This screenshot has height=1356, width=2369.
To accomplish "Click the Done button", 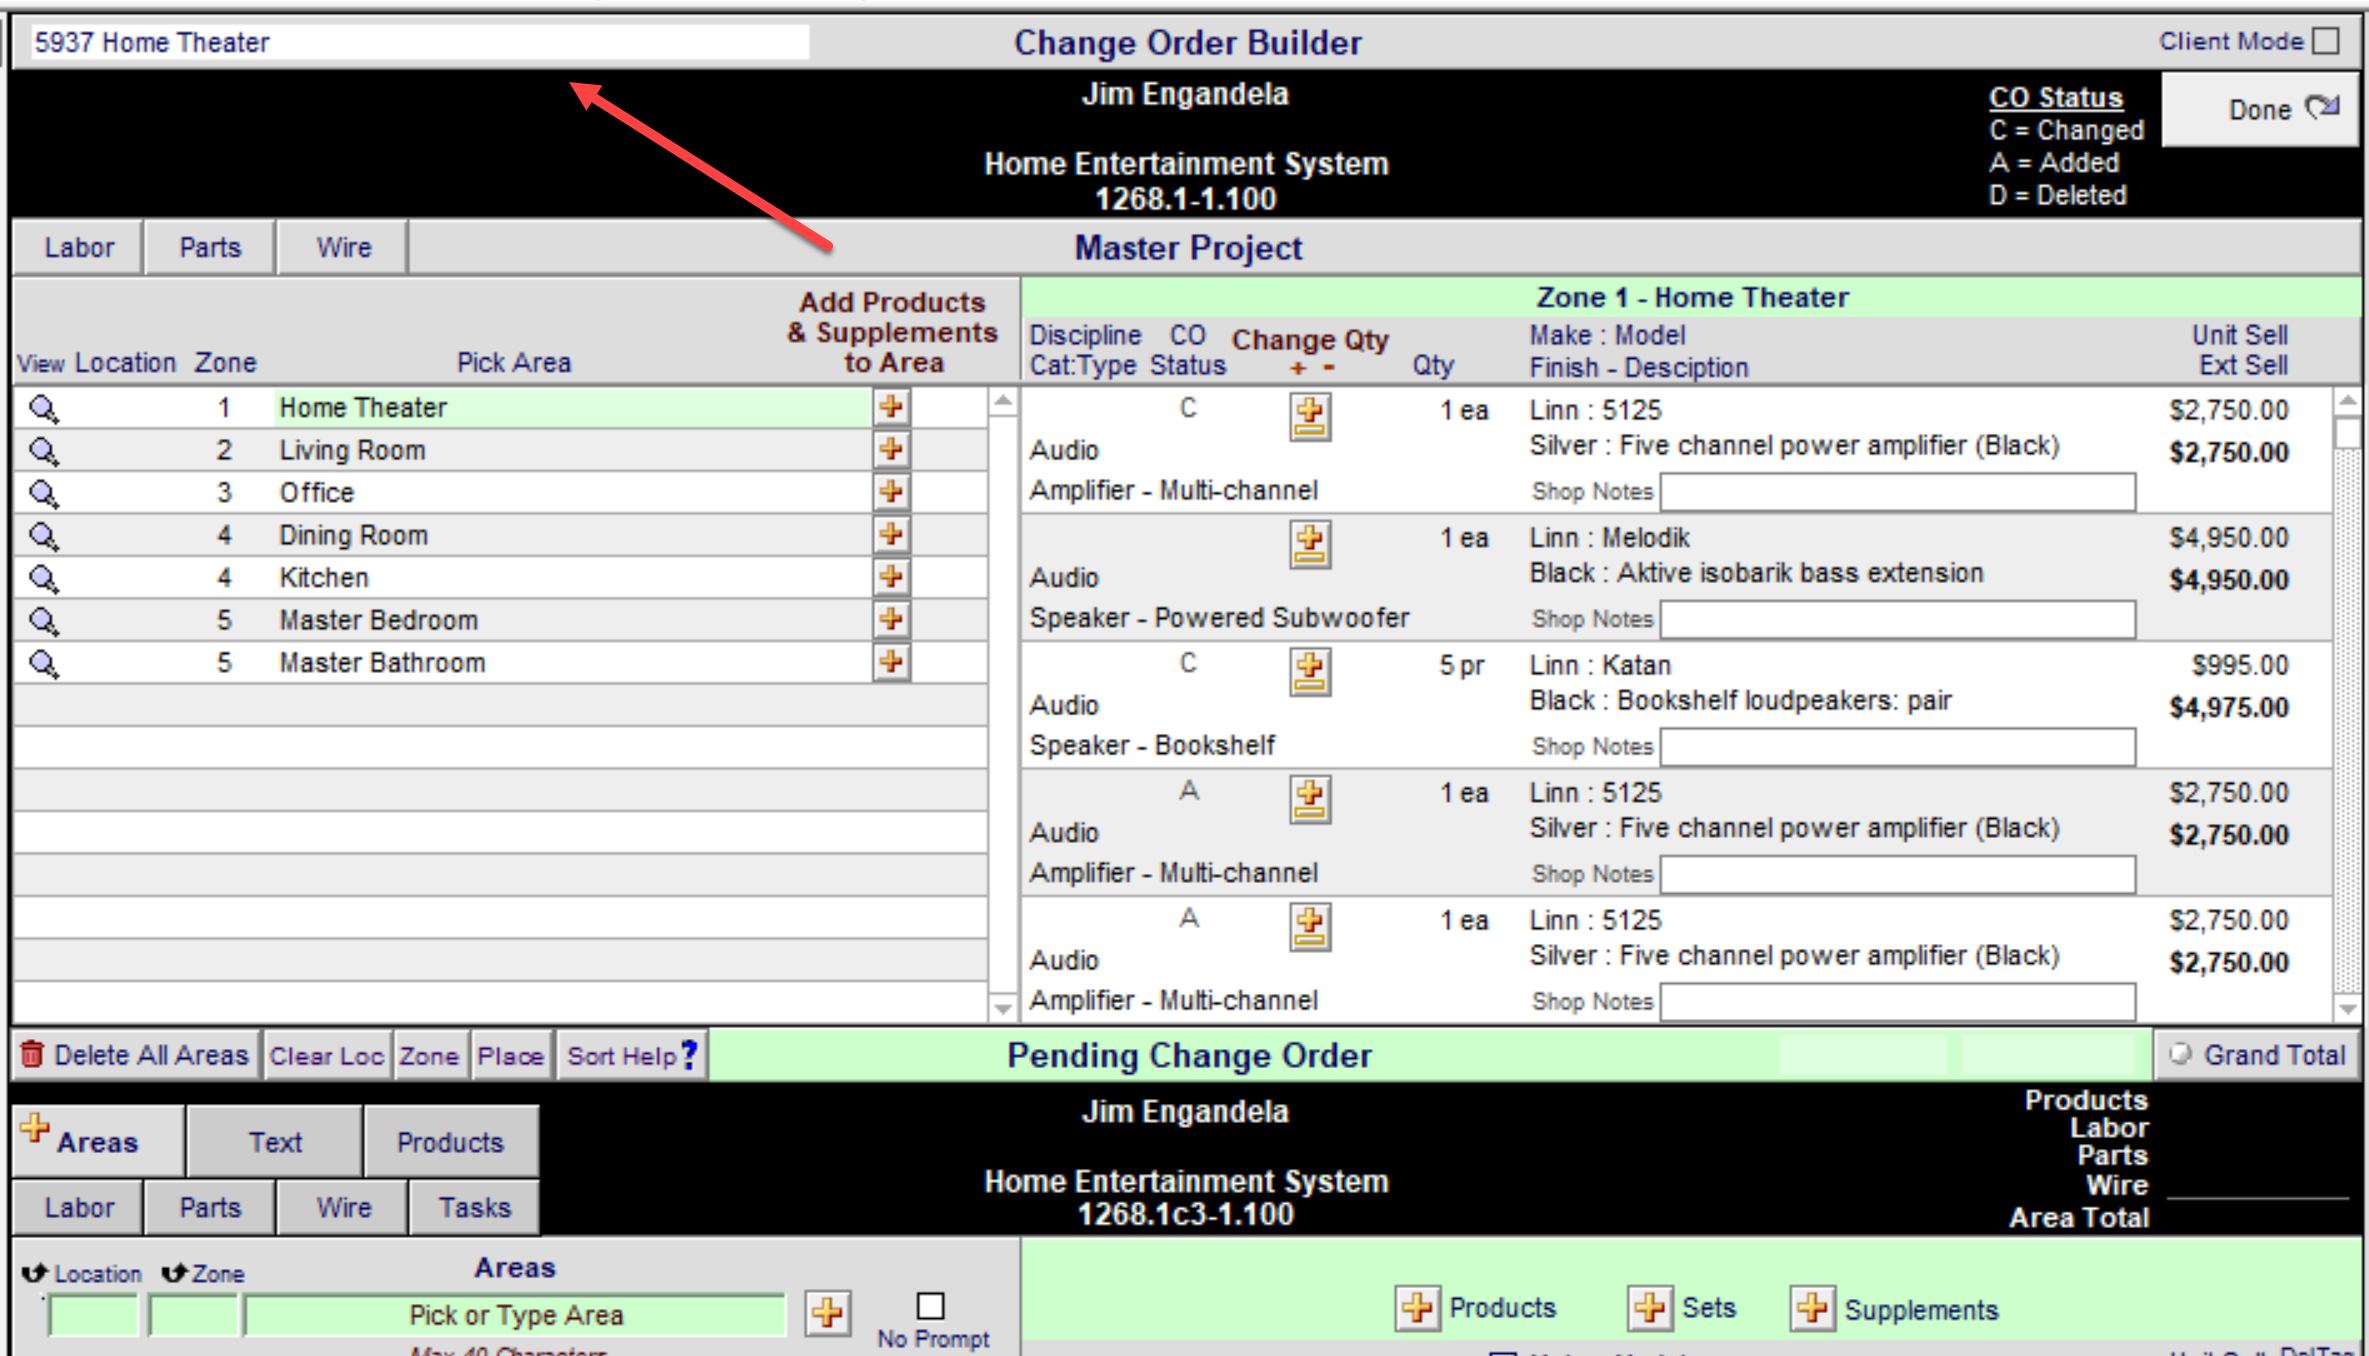I will (2260, 109).
